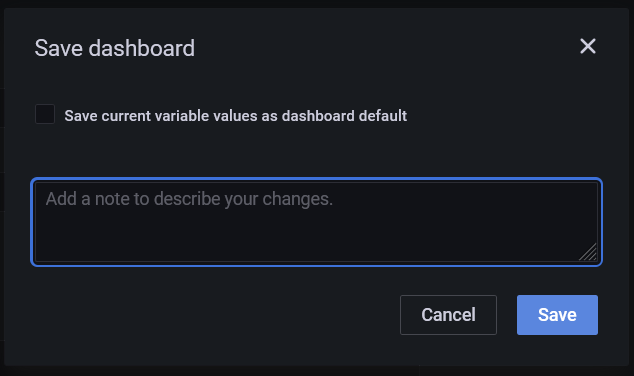This screenshot has width=634, height=376.
Task: Click the 'Save dashboard' dialog title
Action: 114,48
